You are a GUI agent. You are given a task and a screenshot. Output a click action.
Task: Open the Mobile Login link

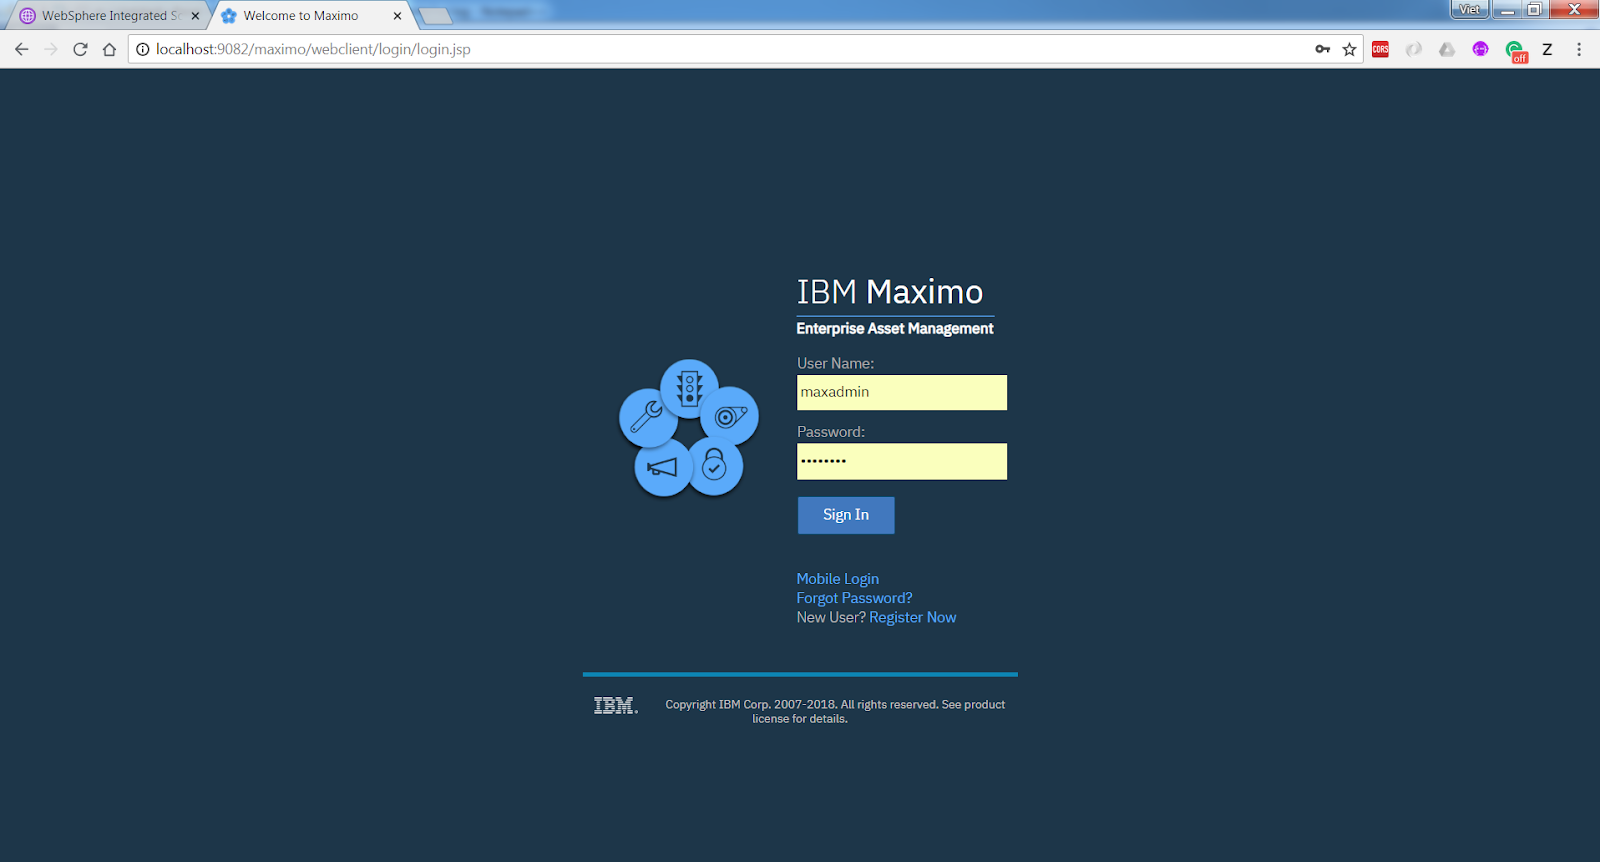click(x=838, y=579)
